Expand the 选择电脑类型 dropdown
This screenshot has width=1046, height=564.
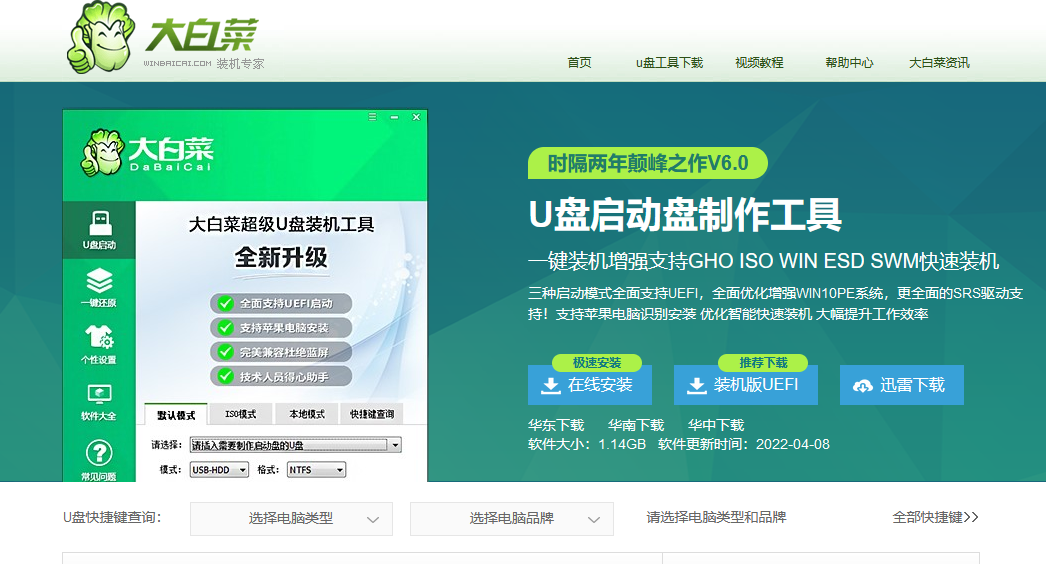(291, 519)
